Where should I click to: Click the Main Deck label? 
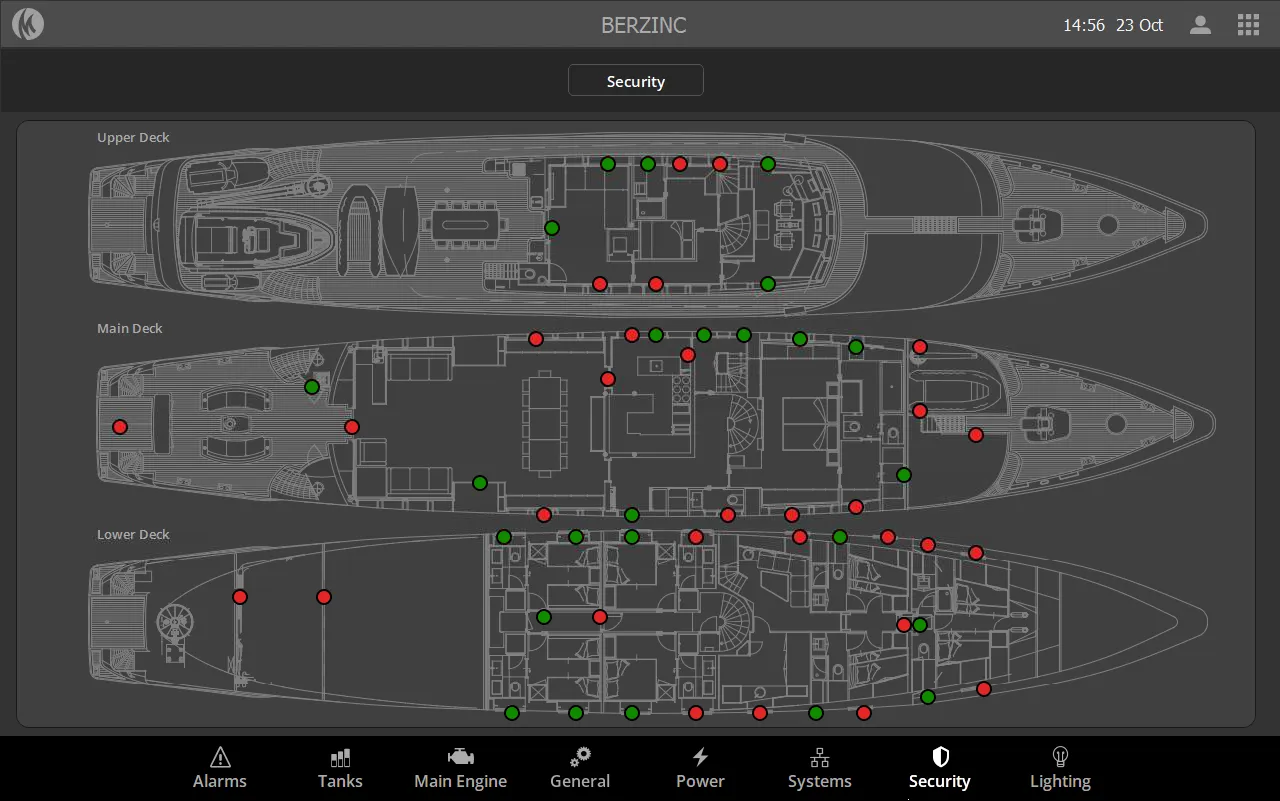pyautogui.click(x=130, y=328)
